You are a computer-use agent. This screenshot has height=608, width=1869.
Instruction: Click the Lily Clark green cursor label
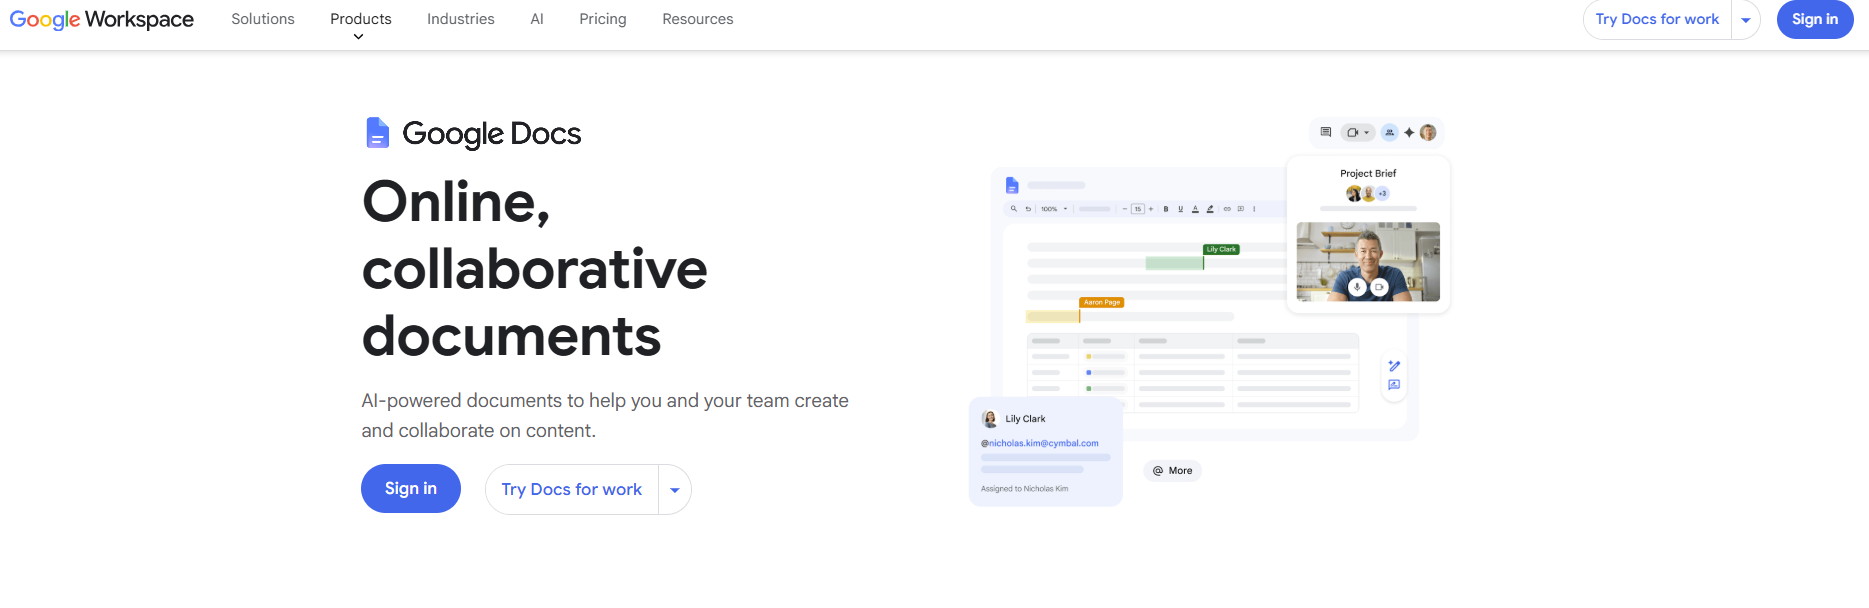pos(1221,249)
